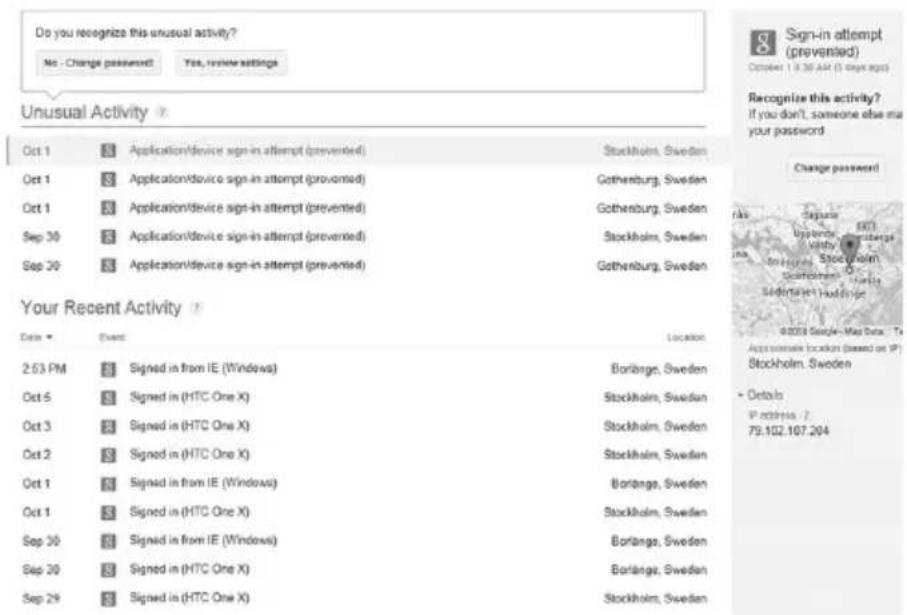907x615 pixels.
Task: Click 'Signed in (HTC One X)' on Oct 6
Action: pos(189,397)
